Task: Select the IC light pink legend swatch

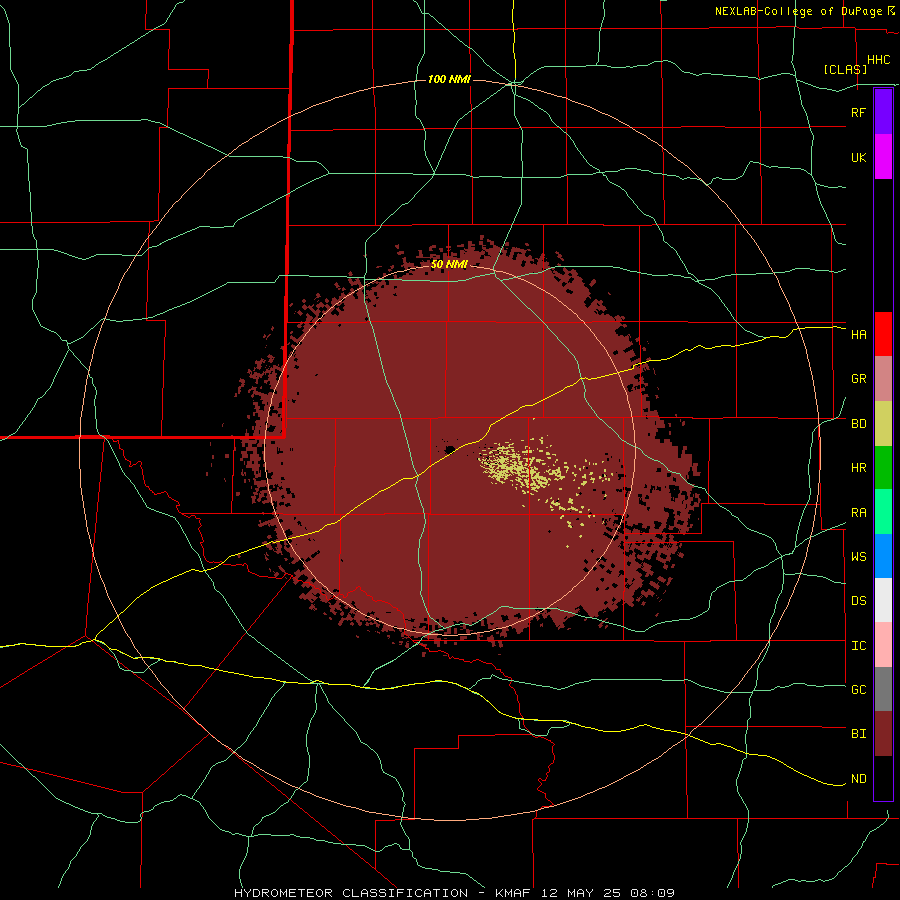Action: pyautogui.click(x=883, y=645)
